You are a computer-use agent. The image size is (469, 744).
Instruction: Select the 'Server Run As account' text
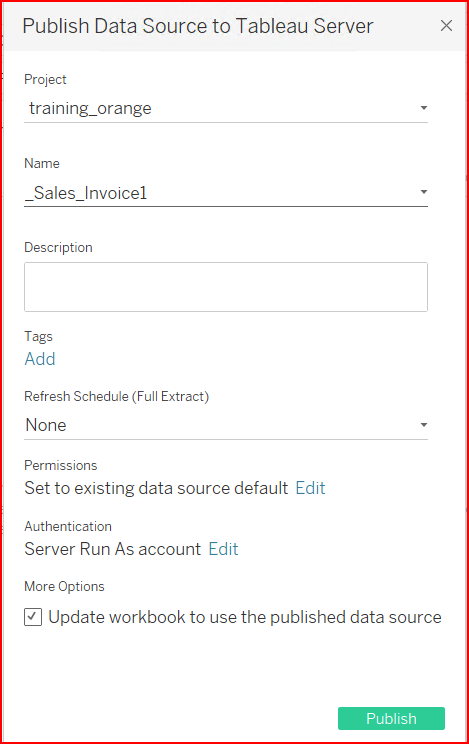point(113,549)
